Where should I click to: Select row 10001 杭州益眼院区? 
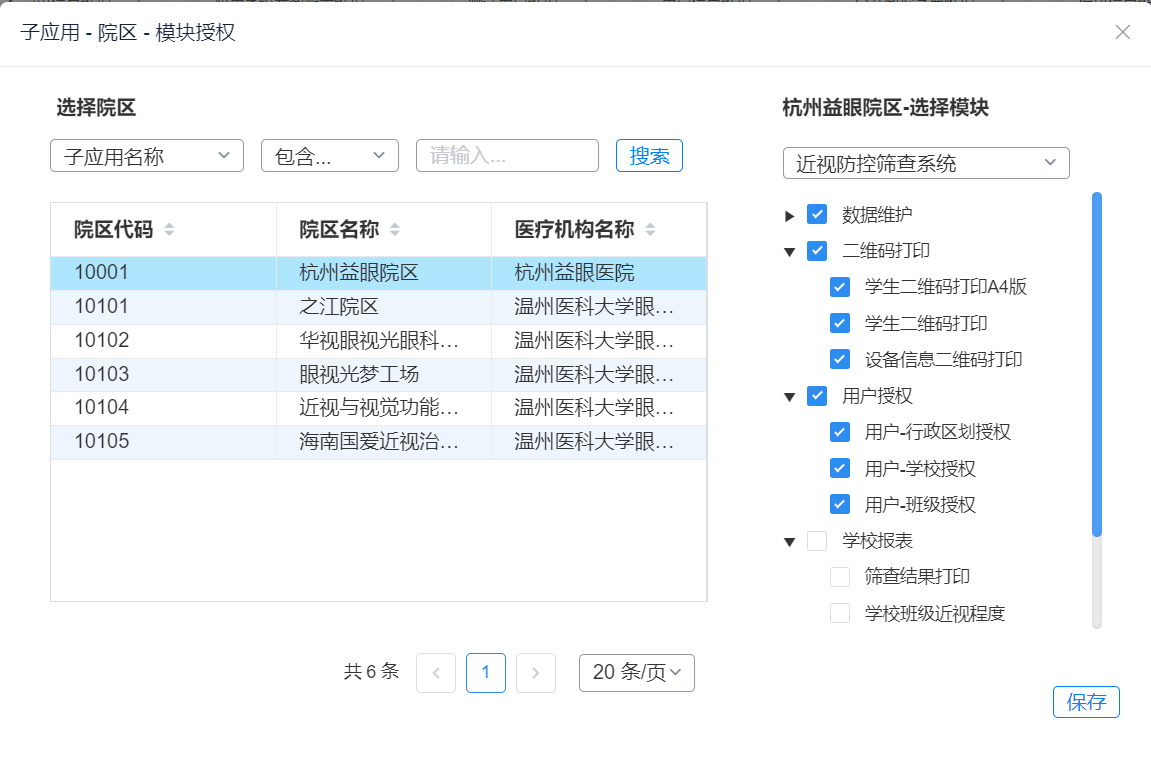(379, 273)
